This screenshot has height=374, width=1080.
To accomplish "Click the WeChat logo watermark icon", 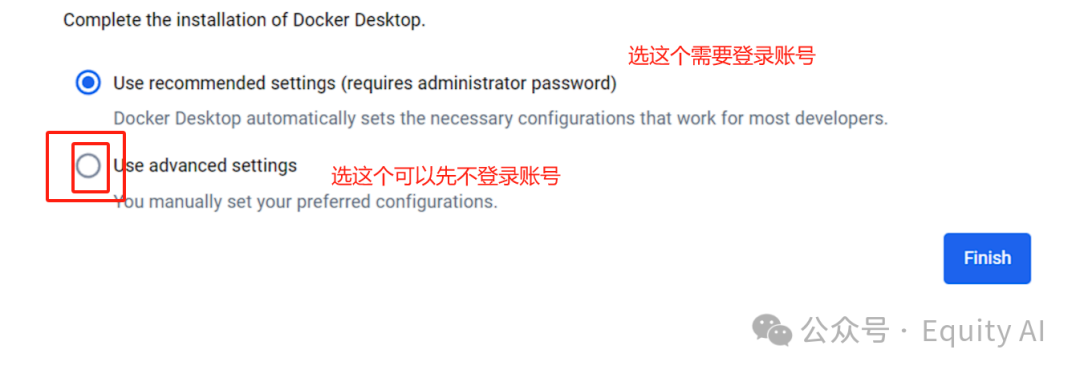I will [772, 331].
